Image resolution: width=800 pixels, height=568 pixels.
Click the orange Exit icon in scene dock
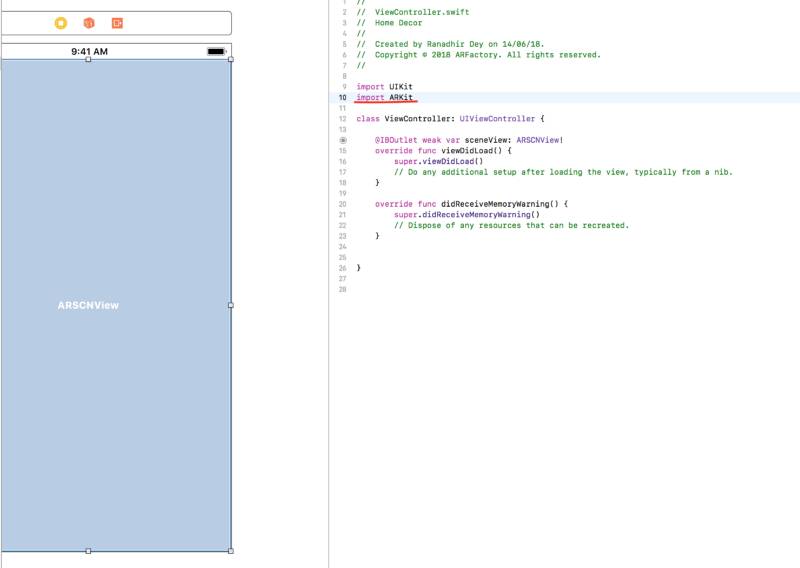point(117,23)
